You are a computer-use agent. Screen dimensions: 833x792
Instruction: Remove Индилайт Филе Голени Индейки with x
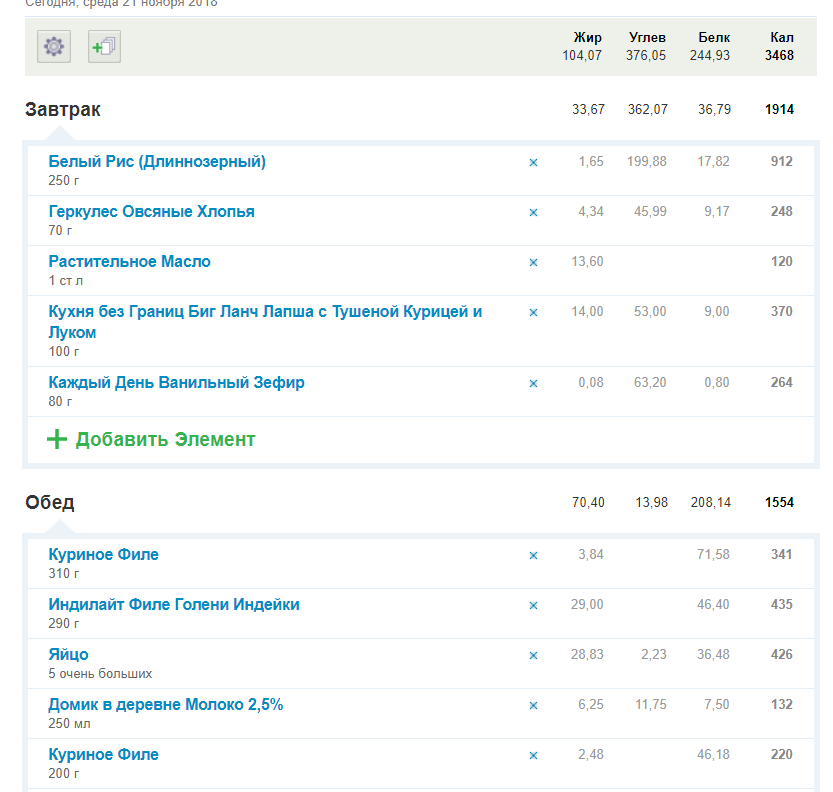pyautogui.click(x=533, y=605)
